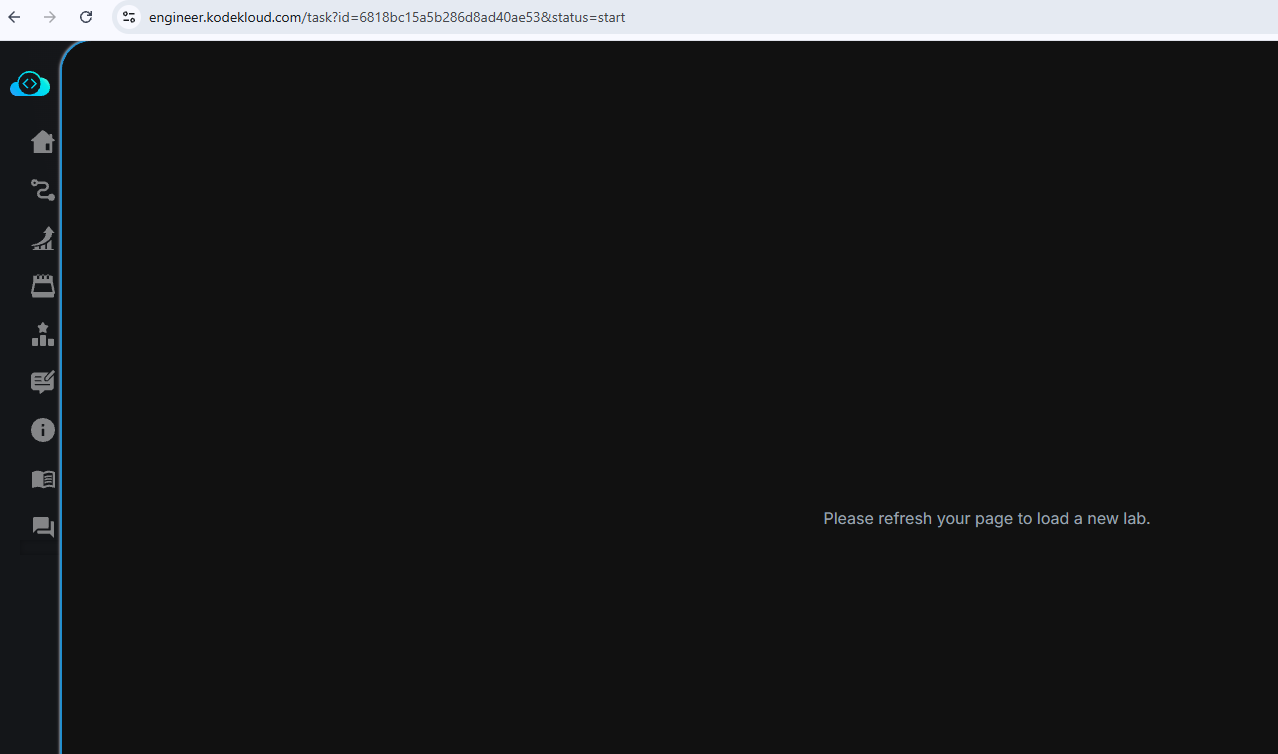This screenshot has width=1278, height=754.
Task: Open the info circle icon
Action: pos(42,430)
